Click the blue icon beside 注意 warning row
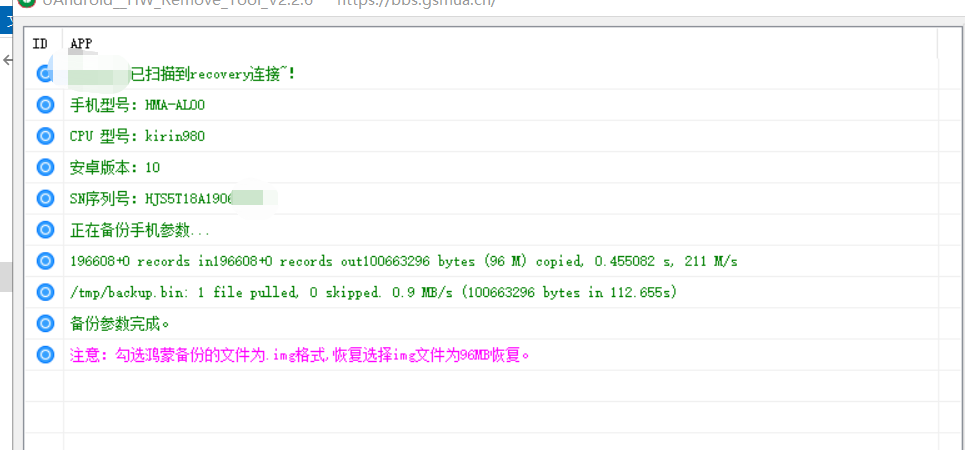This screenshot has width=965, height=450. point(45,355)
